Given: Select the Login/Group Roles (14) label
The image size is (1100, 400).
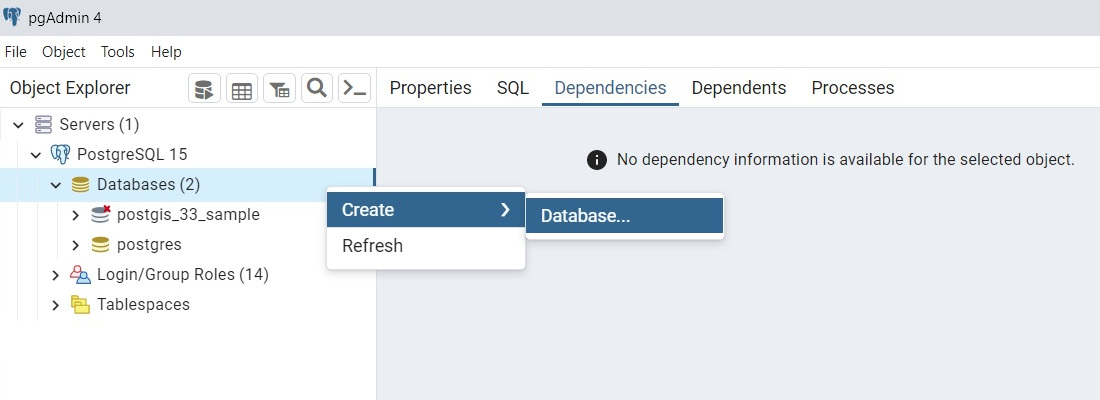Looking at the screenshot, I should click(x=183, y=274).
